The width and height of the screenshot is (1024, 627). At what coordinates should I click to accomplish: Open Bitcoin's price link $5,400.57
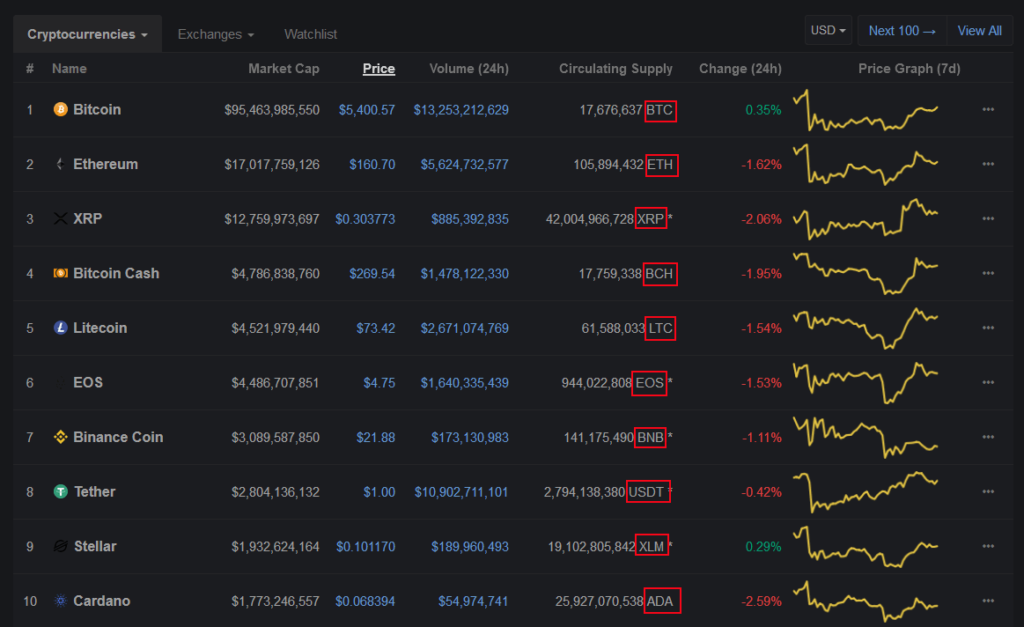(368, 110)
